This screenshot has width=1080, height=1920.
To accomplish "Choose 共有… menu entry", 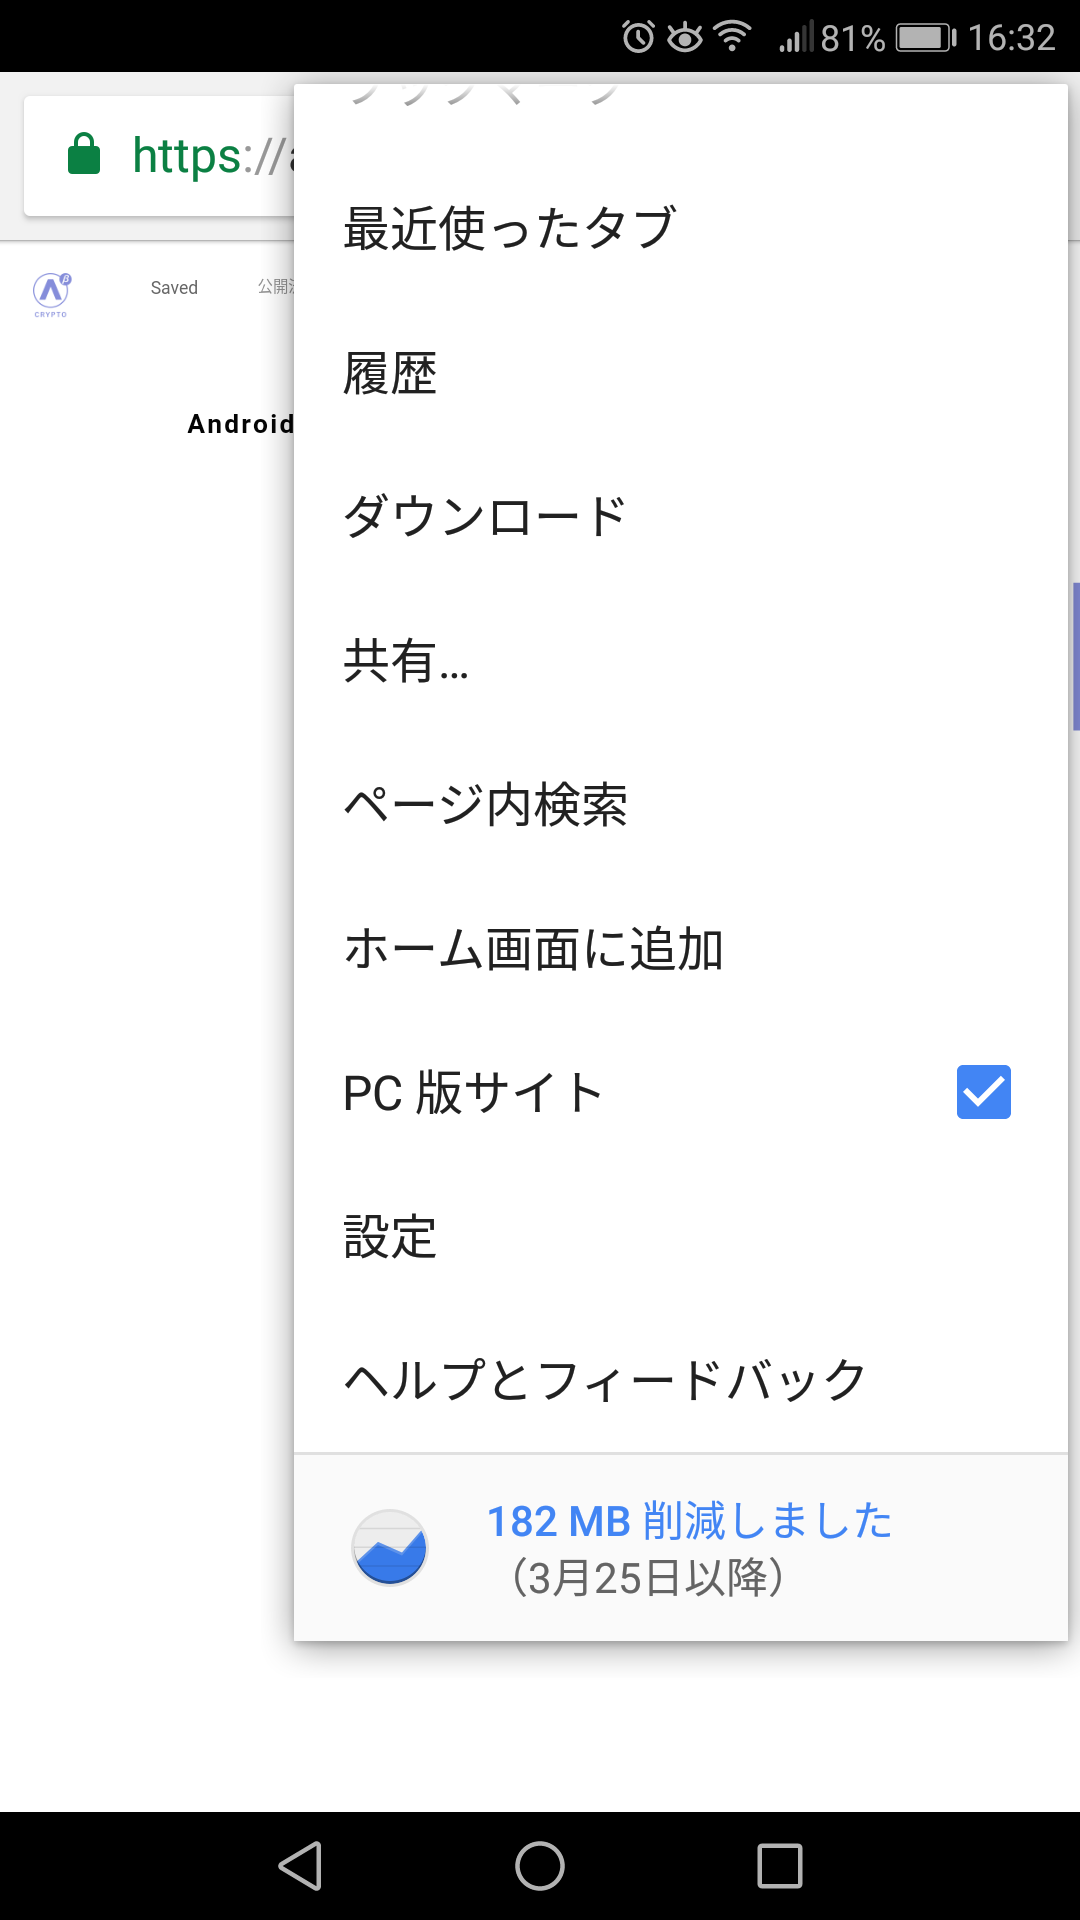I will click(406, 661).
